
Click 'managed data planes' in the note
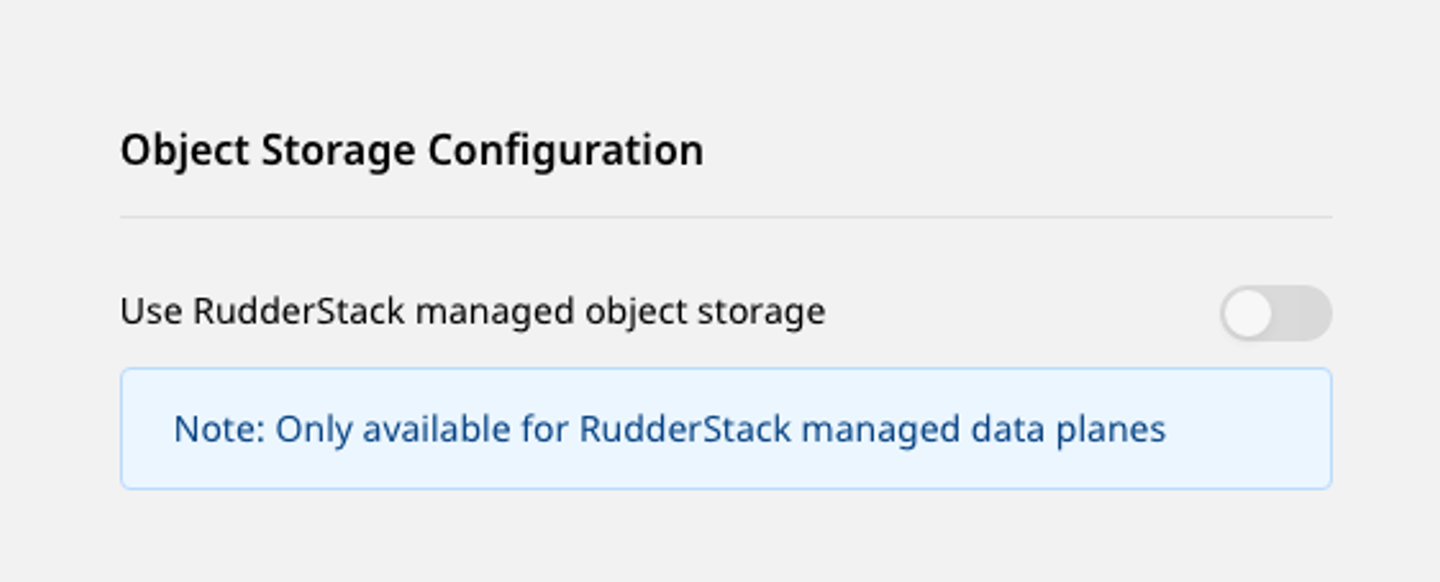(983, 430)
